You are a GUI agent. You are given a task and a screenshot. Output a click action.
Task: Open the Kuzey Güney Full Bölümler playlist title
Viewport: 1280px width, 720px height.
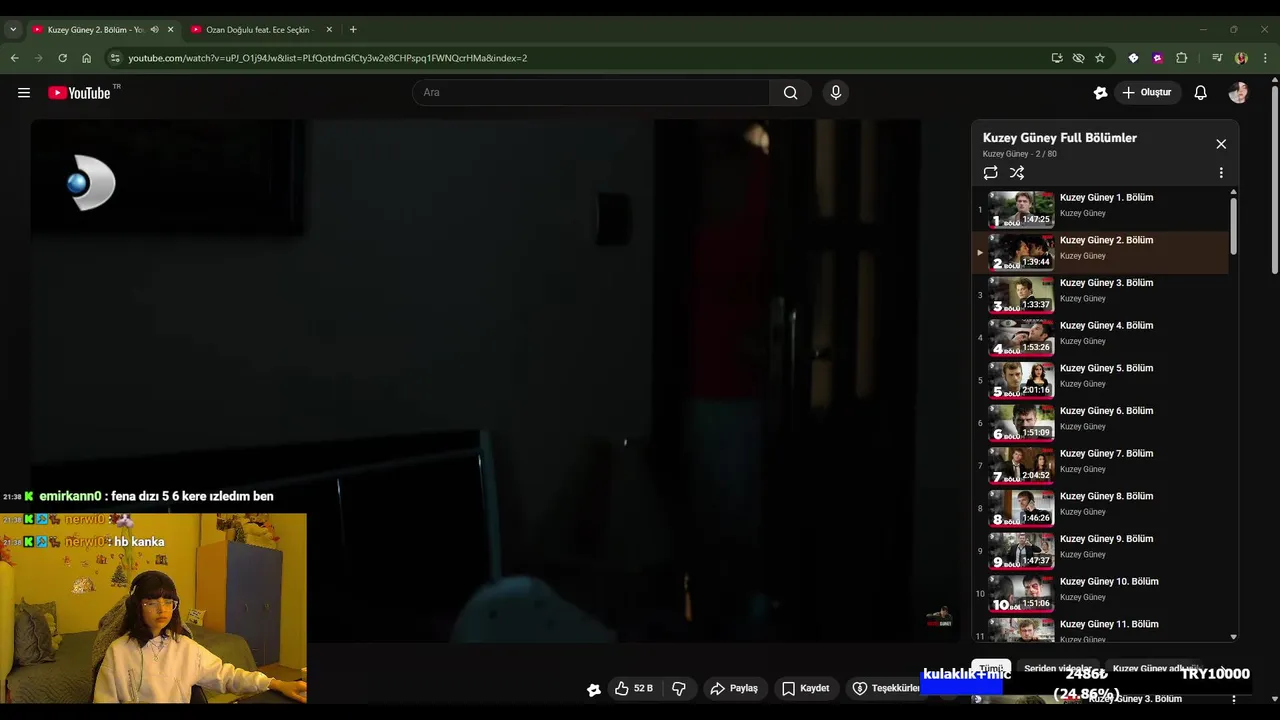pyautogui.click(x=1059, y=138)
